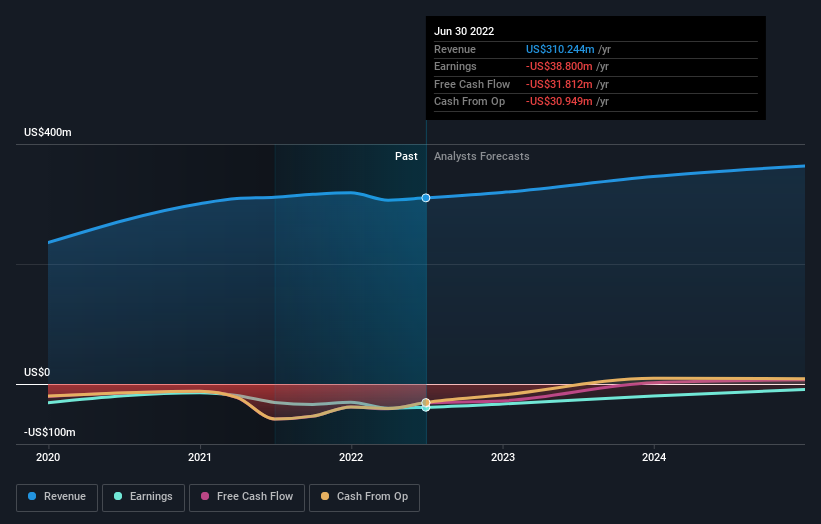Select the 2020 x-axis label

point(48,457)
